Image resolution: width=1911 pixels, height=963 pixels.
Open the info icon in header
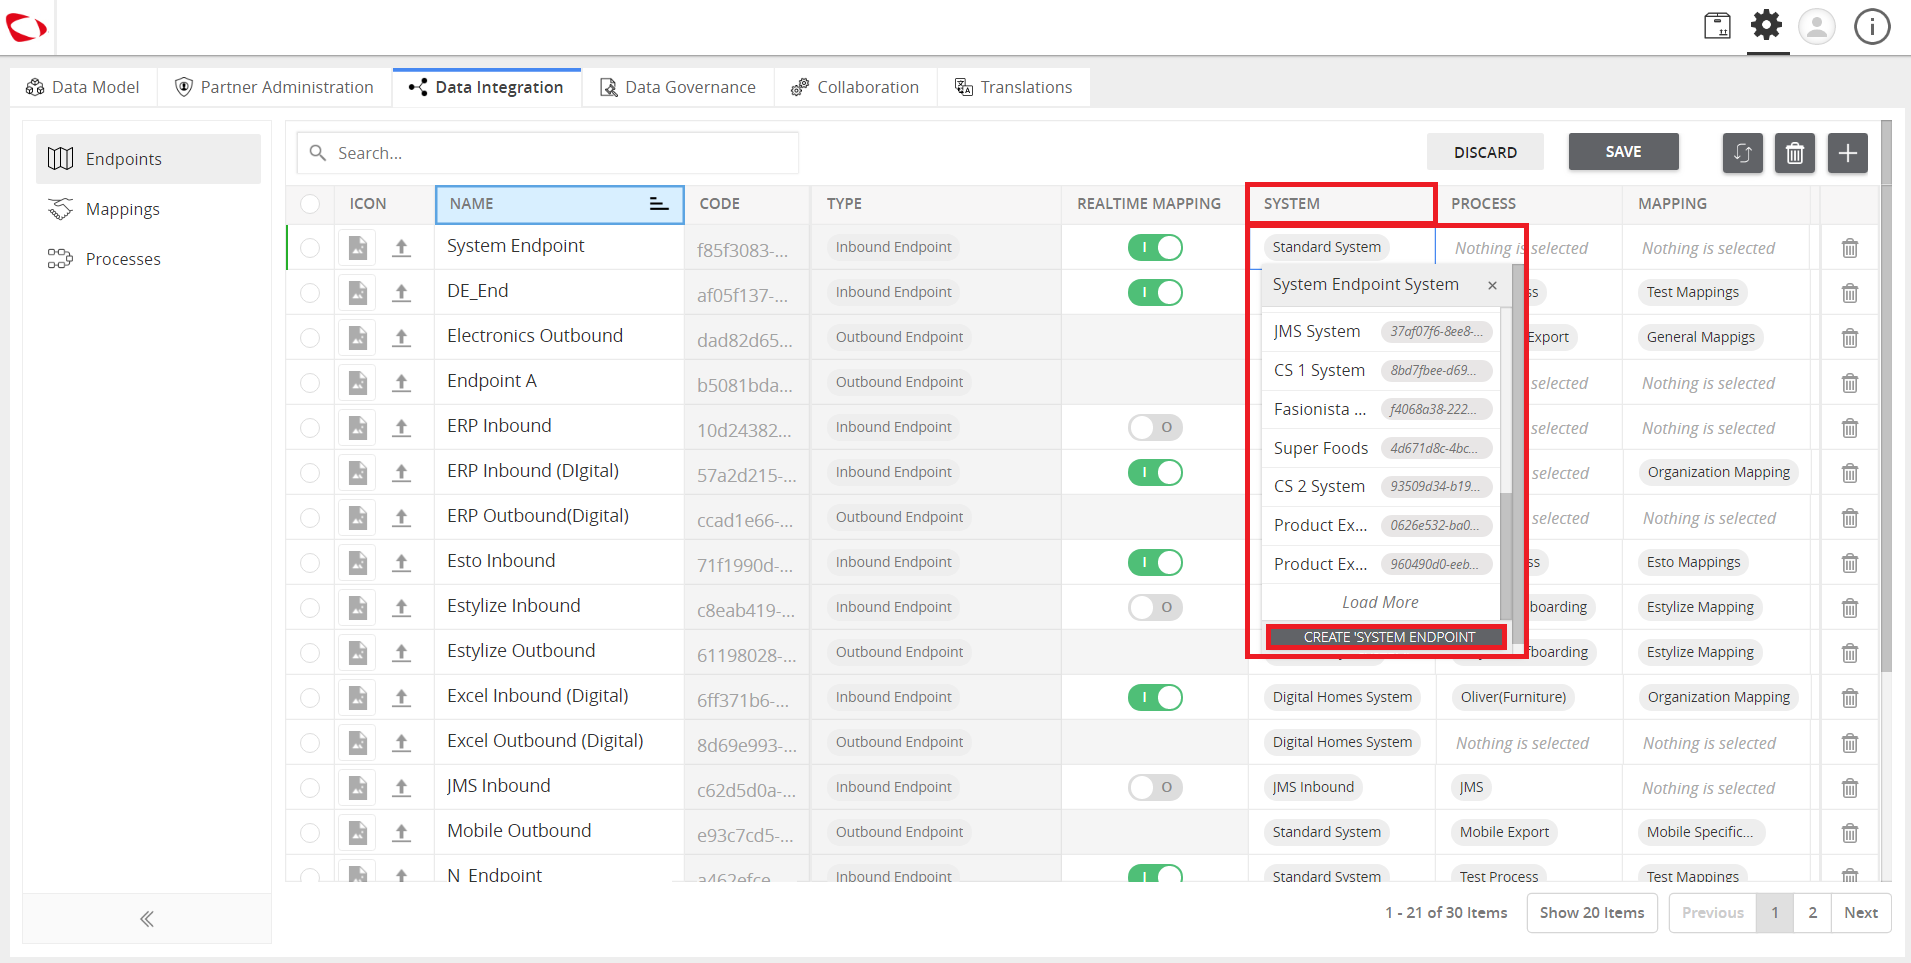coord(1872,26)
